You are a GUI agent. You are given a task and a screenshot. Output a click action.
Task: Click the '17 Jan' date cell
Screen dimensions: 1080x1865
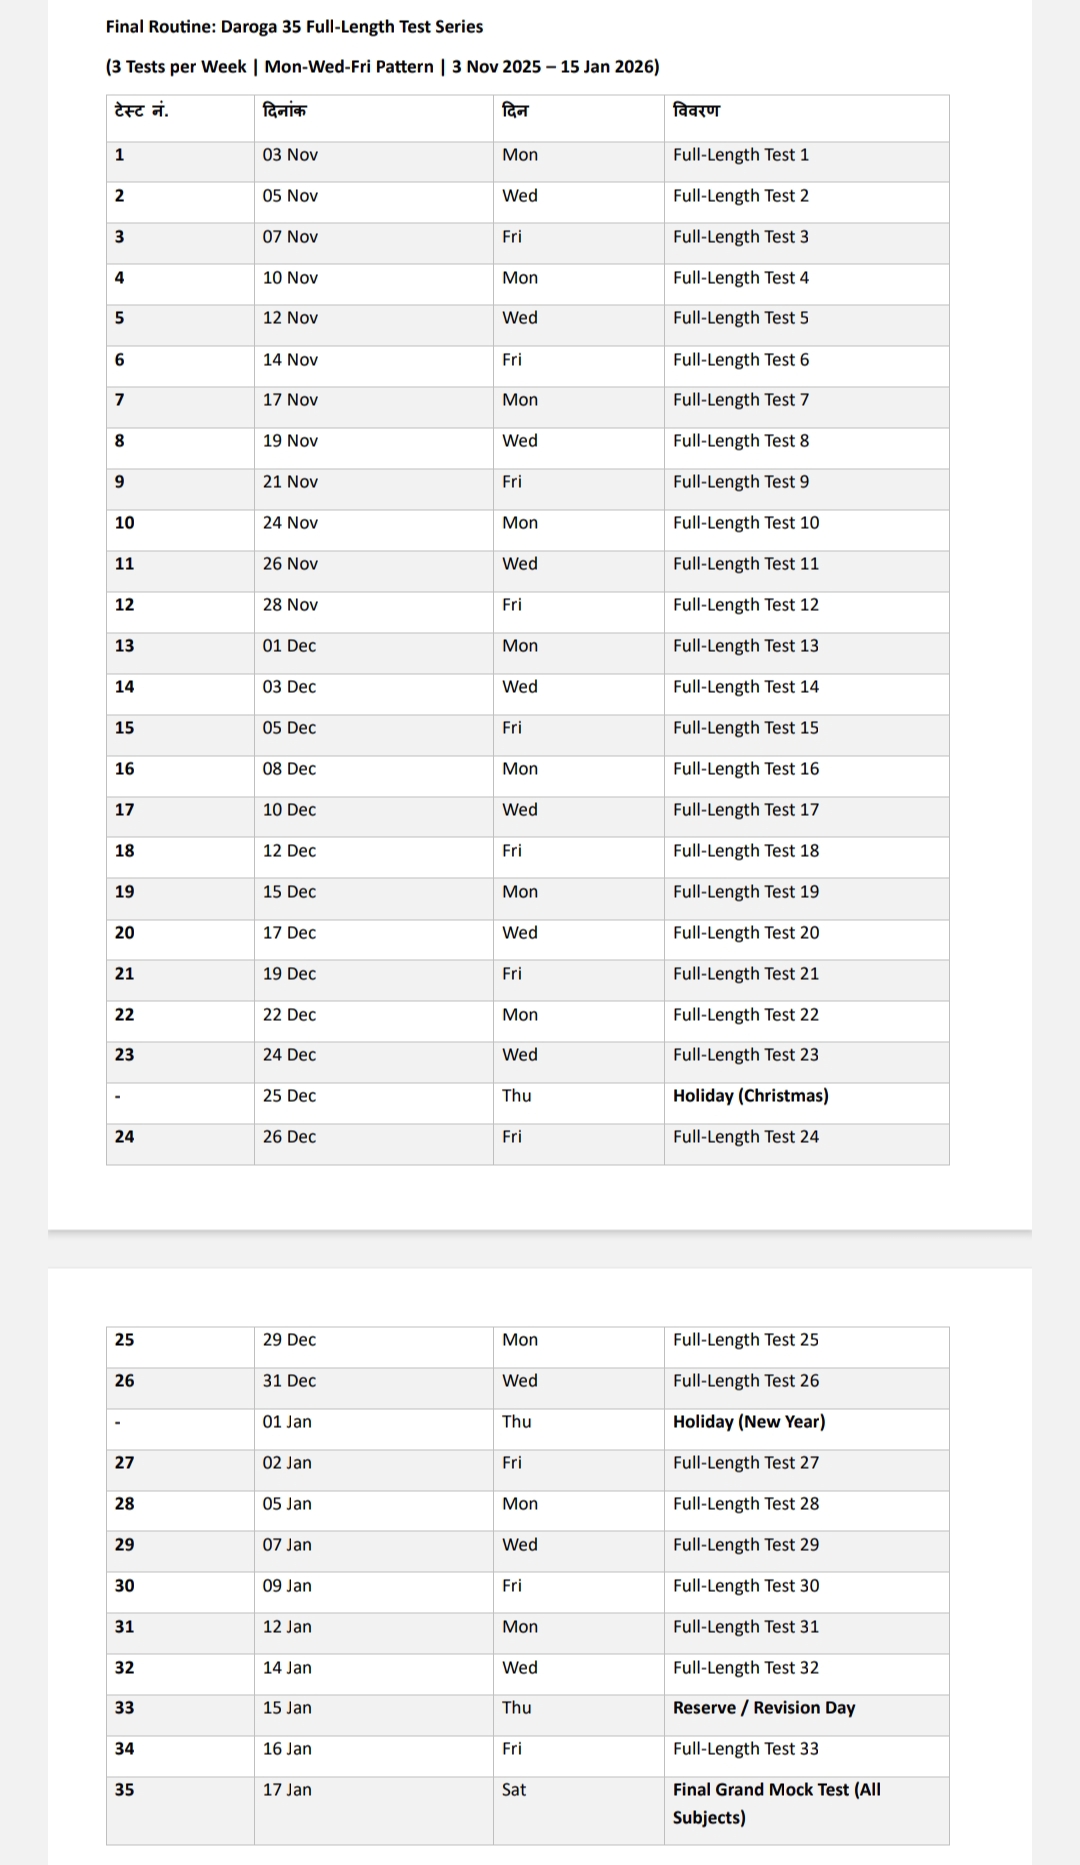click(287, 1790)
